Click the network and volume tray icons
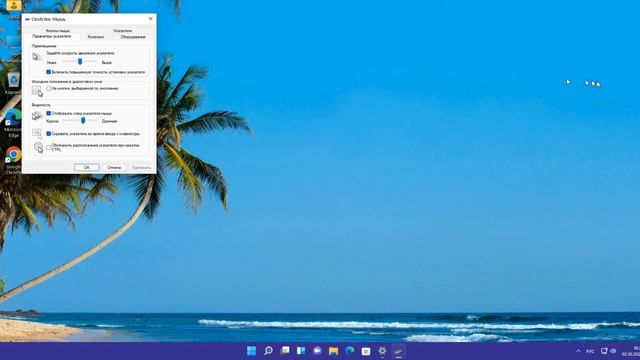Viewport: 640px width, 360px height. point(608,351)
